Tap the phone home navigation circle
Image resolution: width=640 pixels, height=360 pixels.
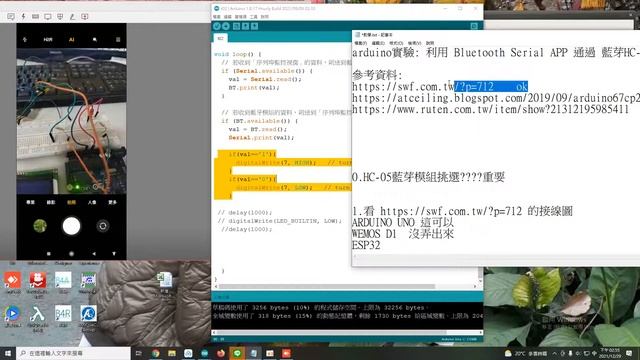click(71, 253)
